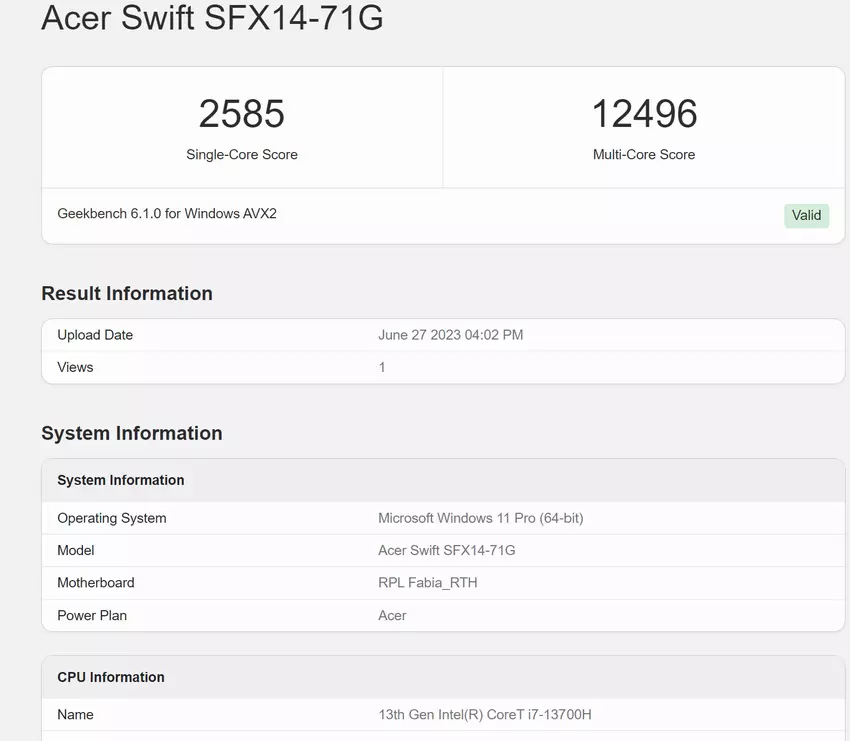850x741 pixels.
Task: Click the Single-Core score number 2585
Action: tap(241, 114)
